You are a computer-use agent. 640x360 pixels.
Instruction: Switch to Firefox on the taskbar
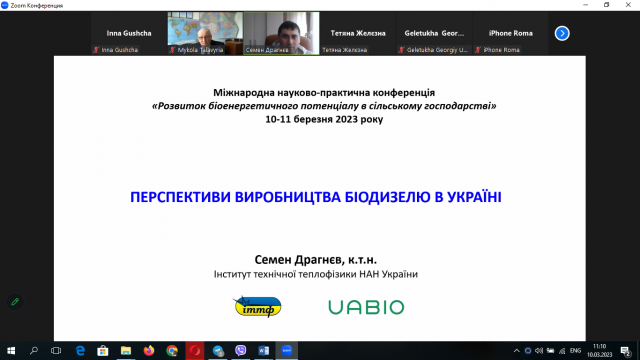[149, 351]
